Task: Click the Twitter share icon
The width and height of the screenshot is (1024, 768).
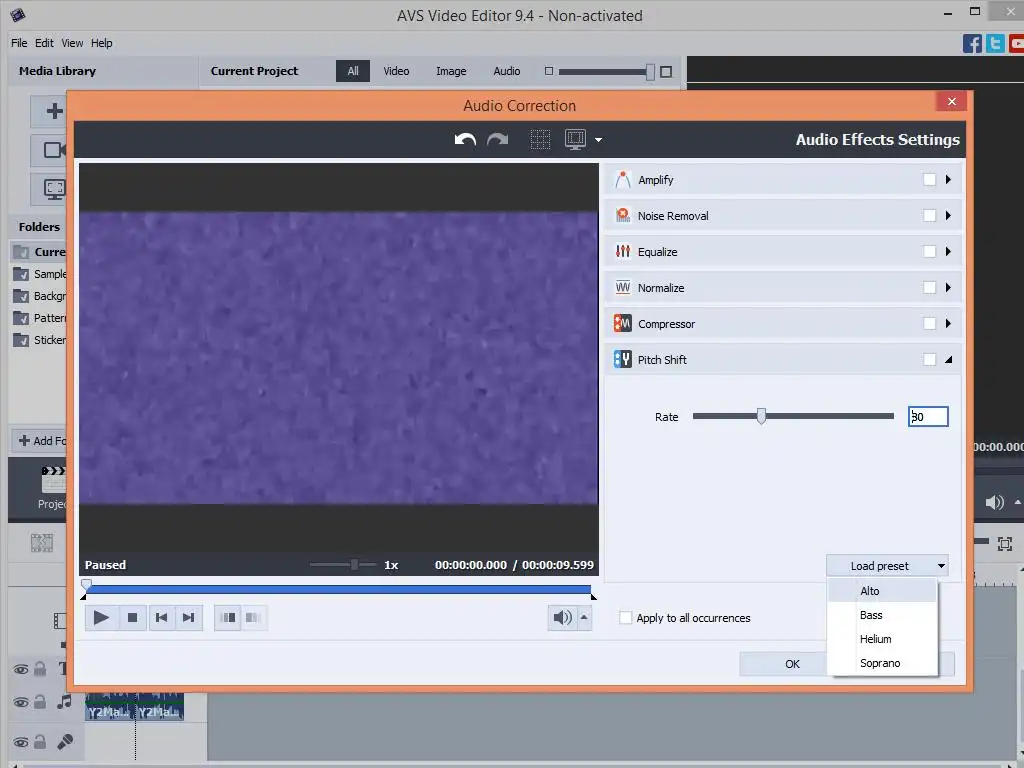Action: [995, 44]
